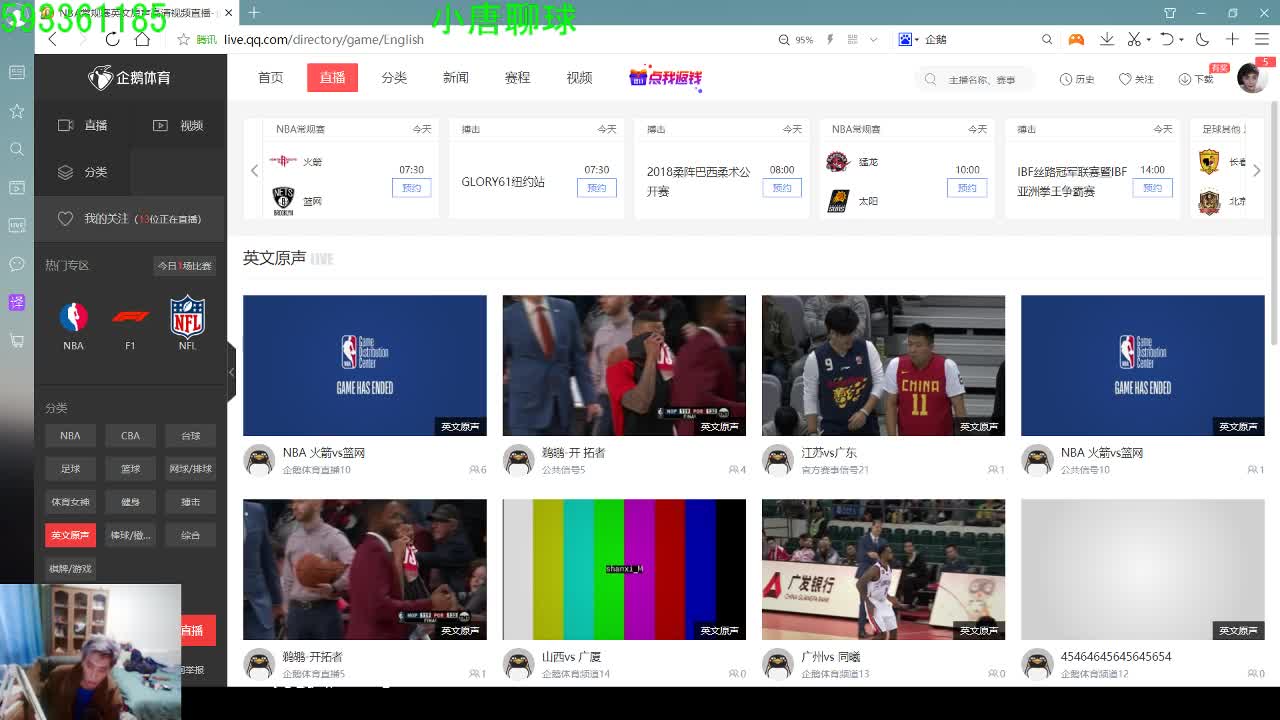Open the 直播 camera item in sidebar
The width and height of the screenshot is (1280, 720).
83,125
